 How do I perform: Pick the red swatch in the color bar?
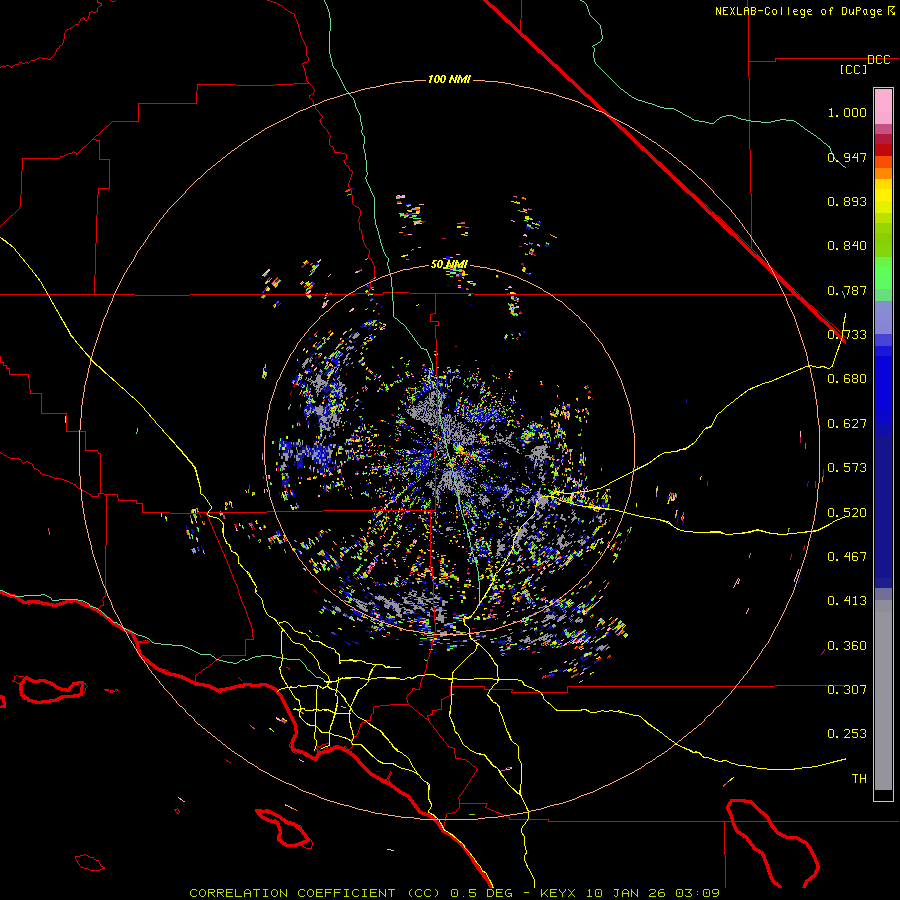coord(883,149)
